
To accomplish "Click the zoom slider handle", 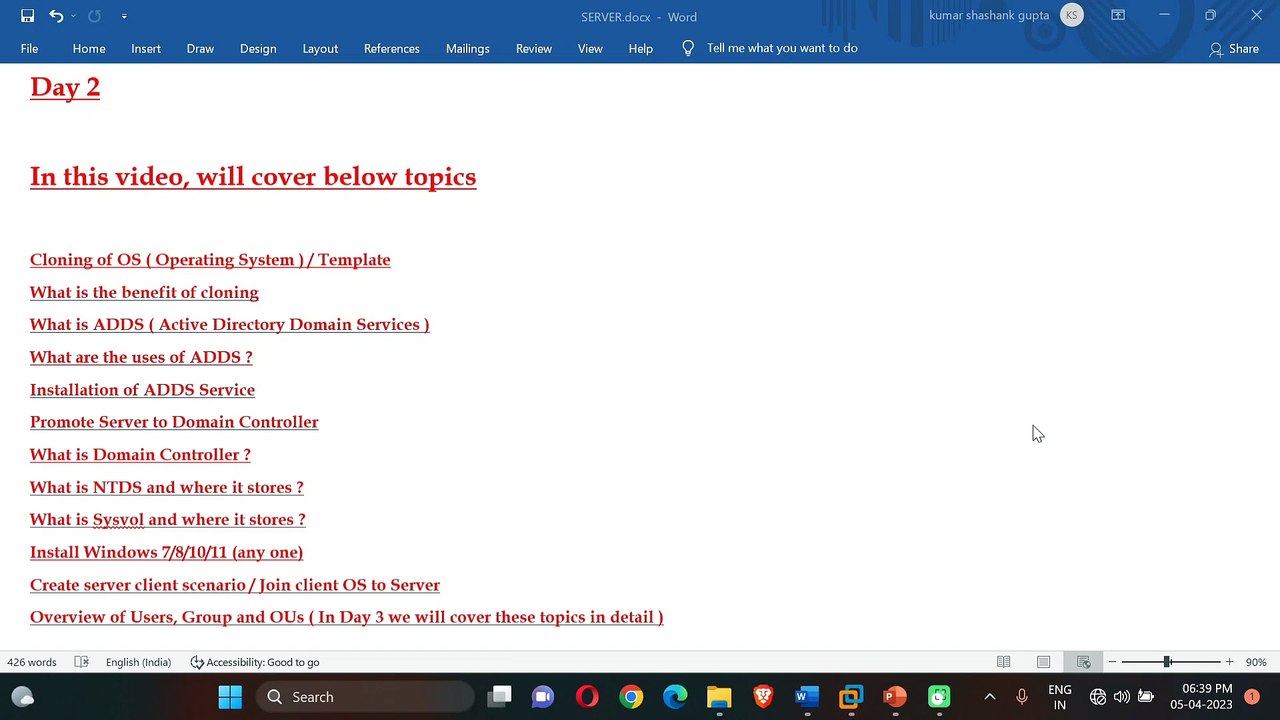I will click(x=1167, y=662).
